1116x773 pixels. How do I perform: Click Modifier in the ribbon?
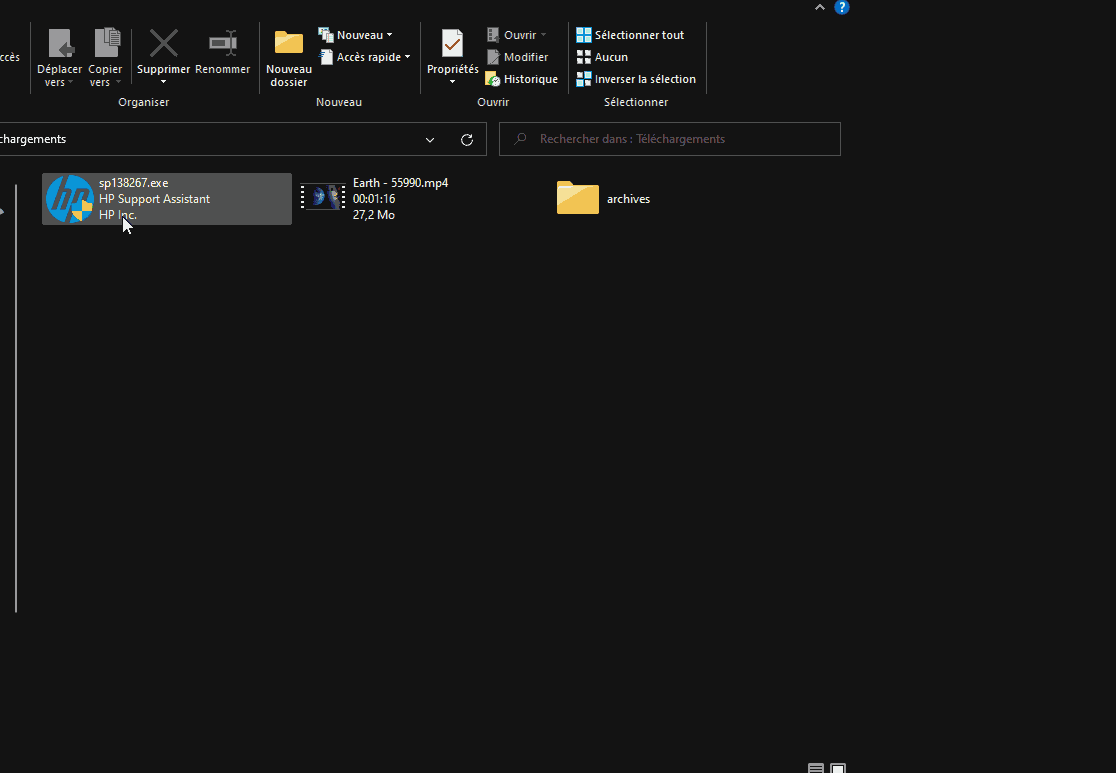517,57
